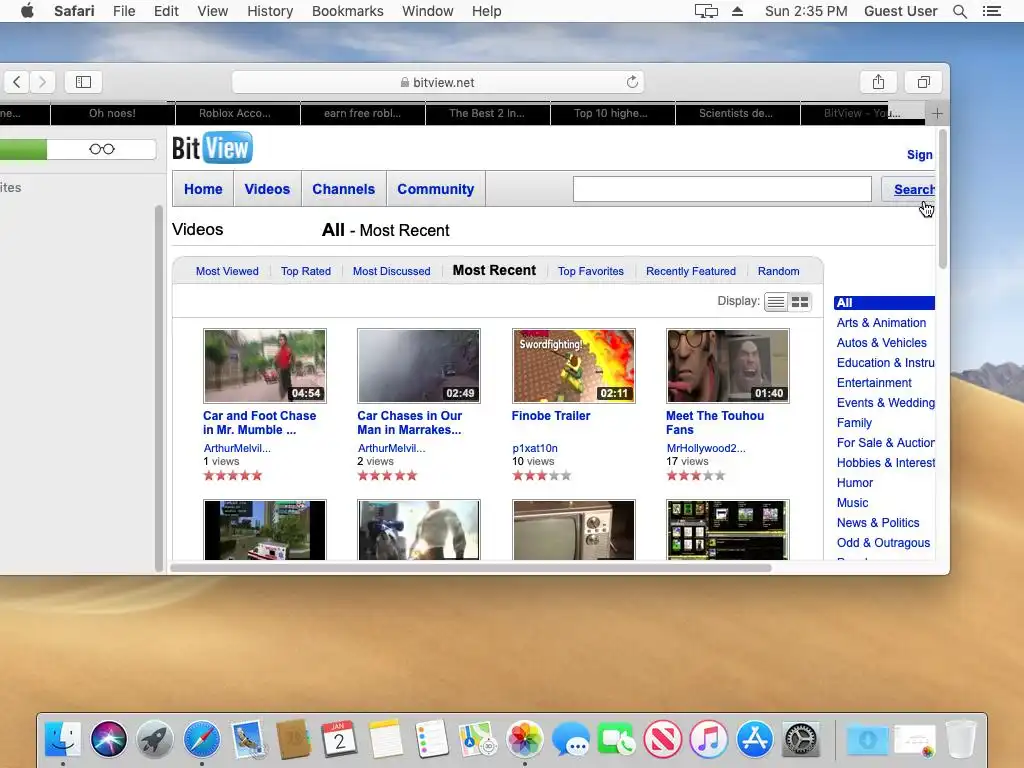The width and height of the screenshot is (1024, 768).
Task: Go to BitView Home nav link
Action: coord(203,189)
